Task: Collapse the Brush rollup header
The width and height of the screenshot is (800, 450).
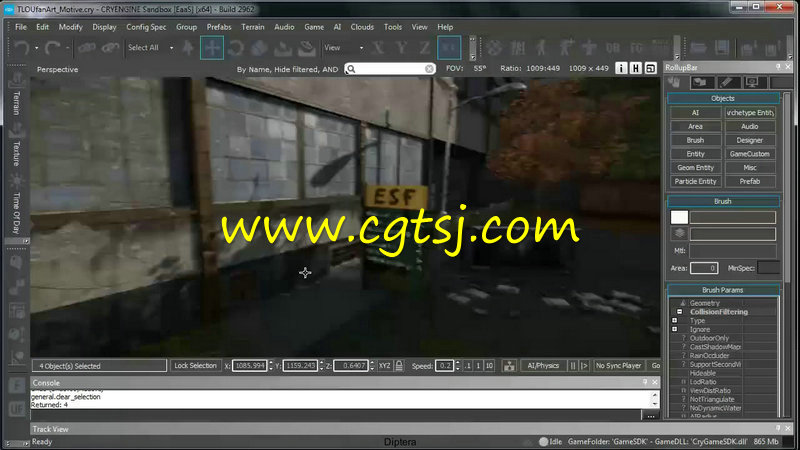Action: 723,202
